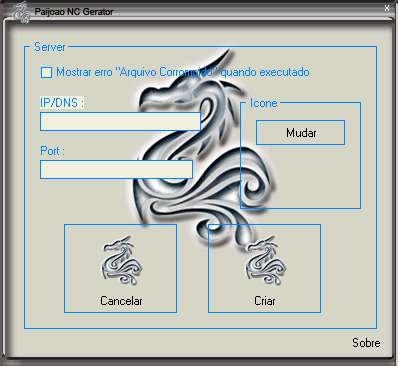
Task: Open the Sobre link
Action: (366, 343)
